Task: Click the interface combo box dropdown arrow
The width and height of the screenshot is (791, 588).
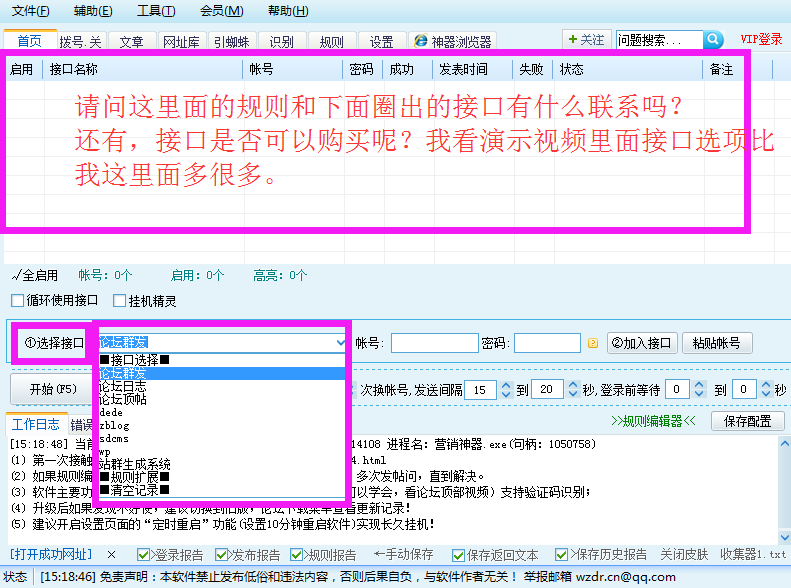Action: [341, 343]
